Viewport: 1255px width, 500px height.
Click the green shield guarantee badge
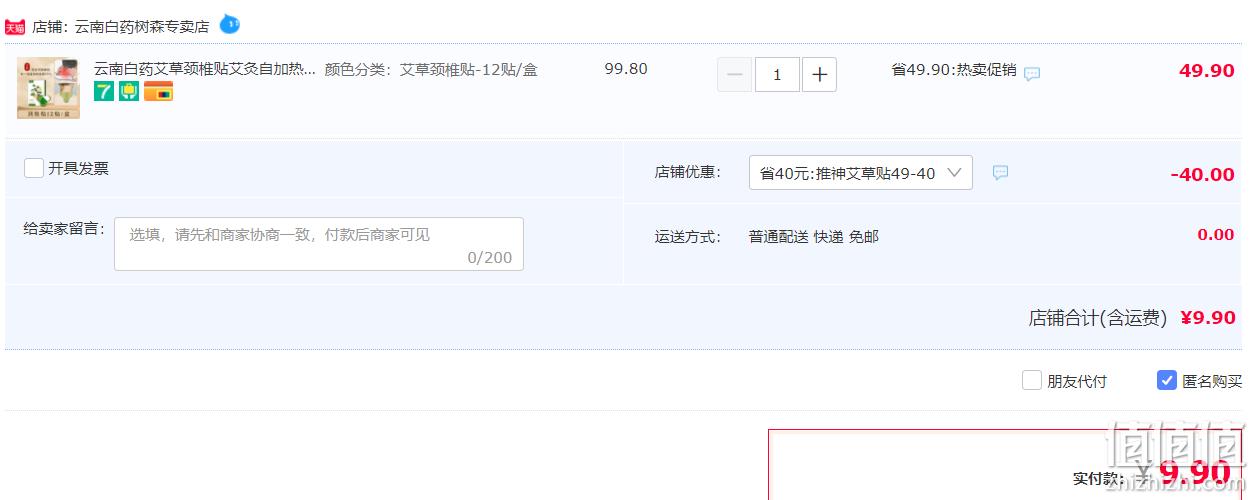(x=129, y=92)
